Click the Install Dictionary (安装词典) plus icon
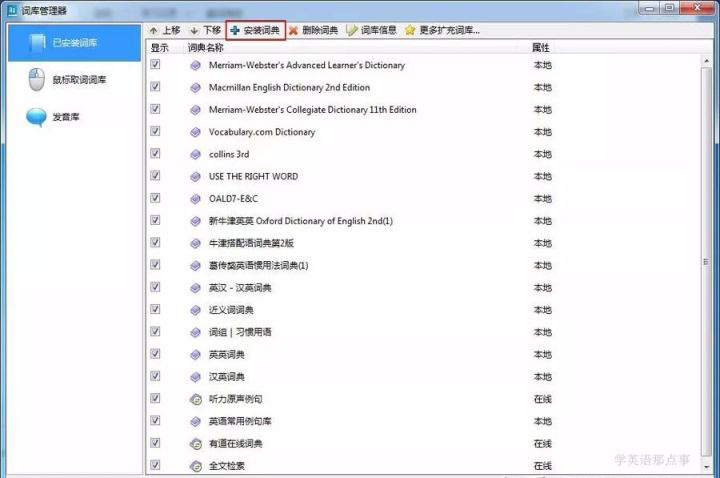 coord(235,30)
